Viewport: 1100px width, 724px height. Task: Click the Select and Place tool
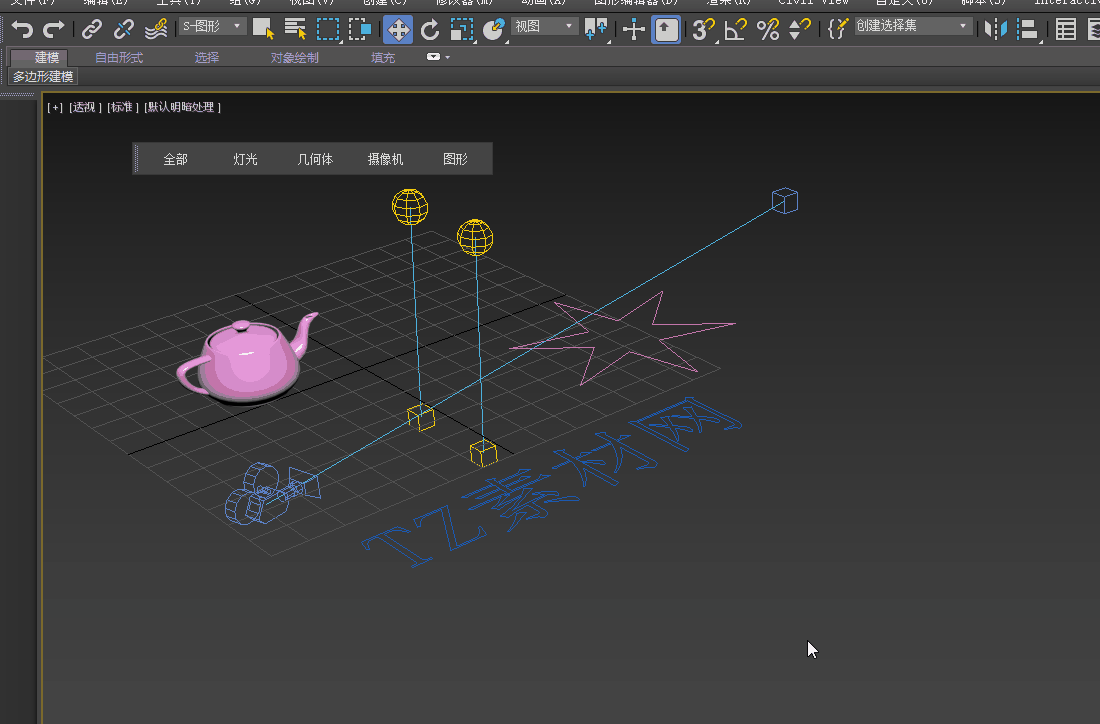click(494, 29)
